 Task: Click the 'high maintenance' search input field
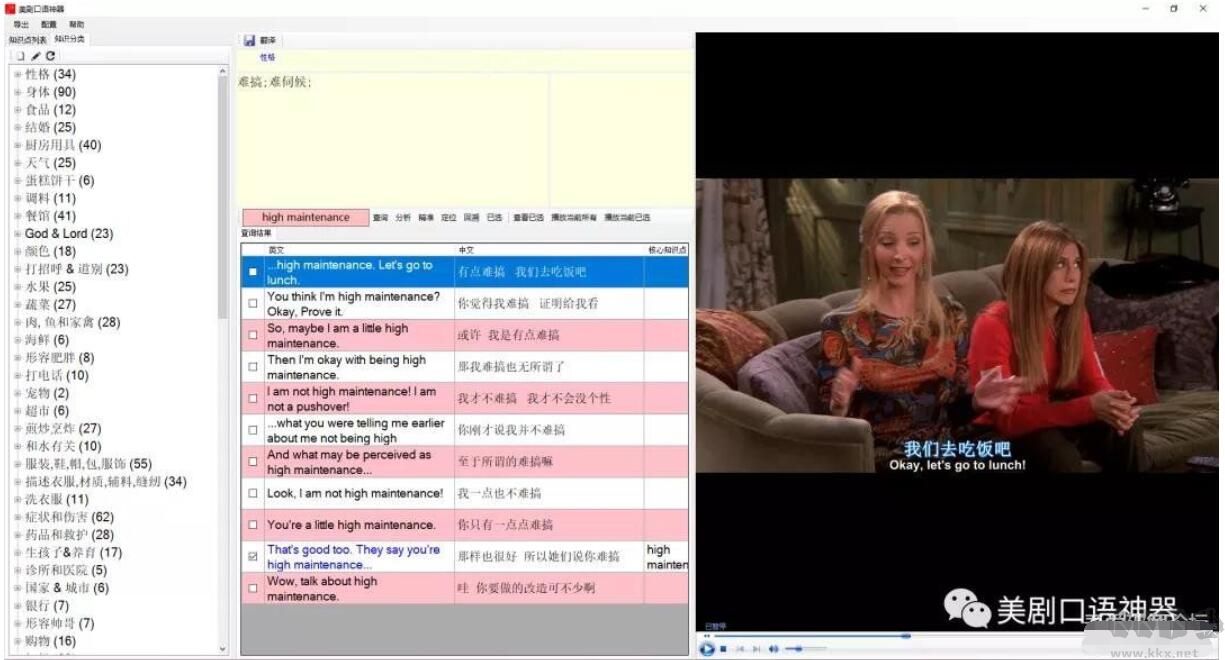click(x=305, y=217)
